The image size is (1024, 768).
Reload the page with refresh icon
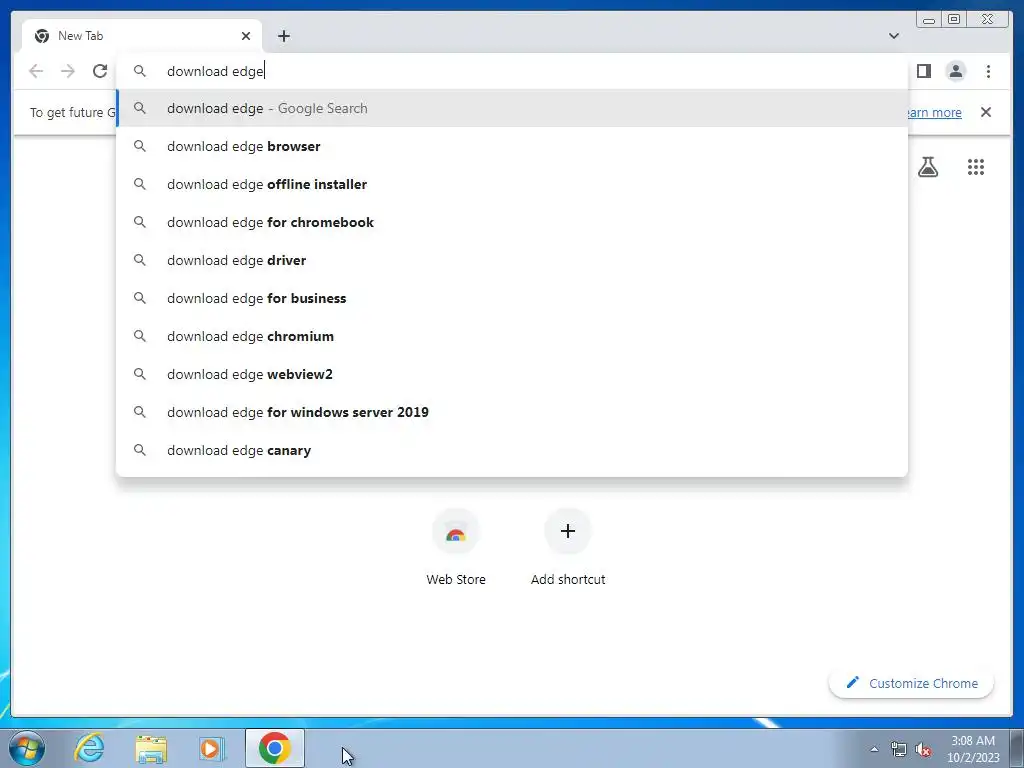coord(100,71)
